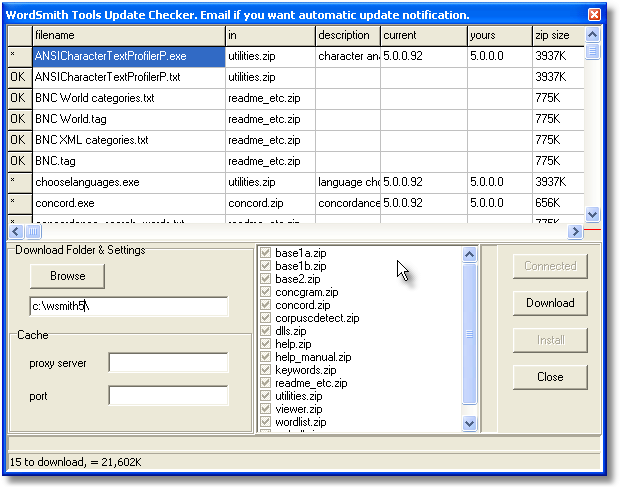Select BNC World.tag filename cell
The image size is (621, 490).
coord(129,119)
